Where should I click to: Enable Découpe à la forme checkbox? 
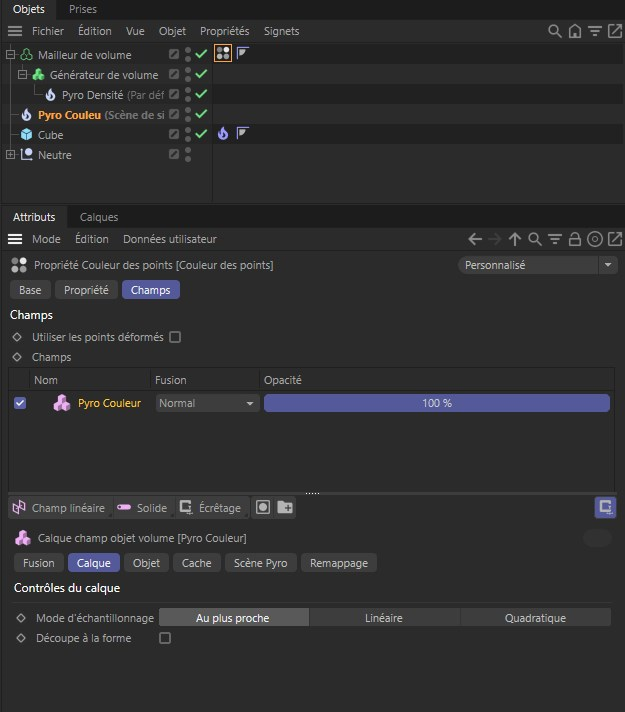165,638
